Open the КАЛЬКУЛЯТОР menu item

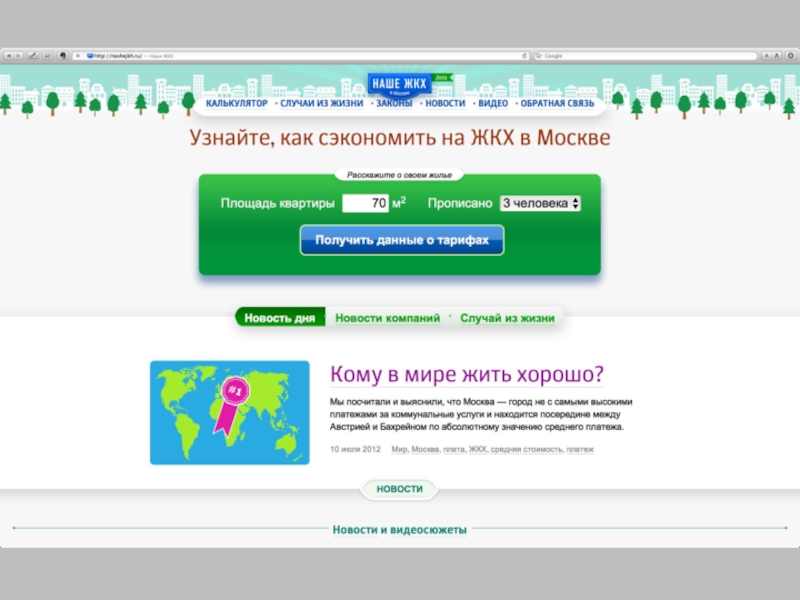click(x=237, y=103)
